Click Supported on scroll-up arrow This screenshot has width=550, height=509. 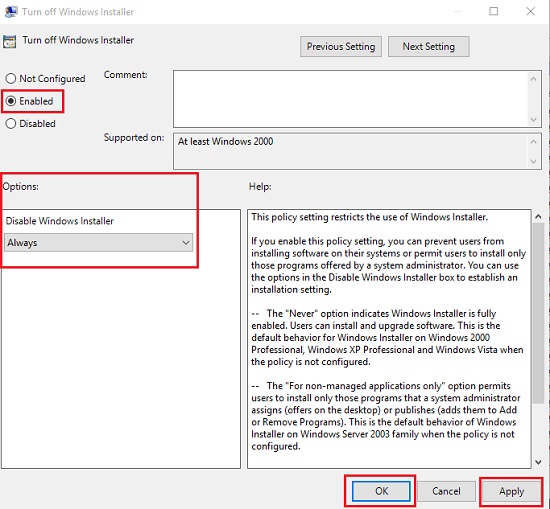pyautogui.click(x=534, y=141)
